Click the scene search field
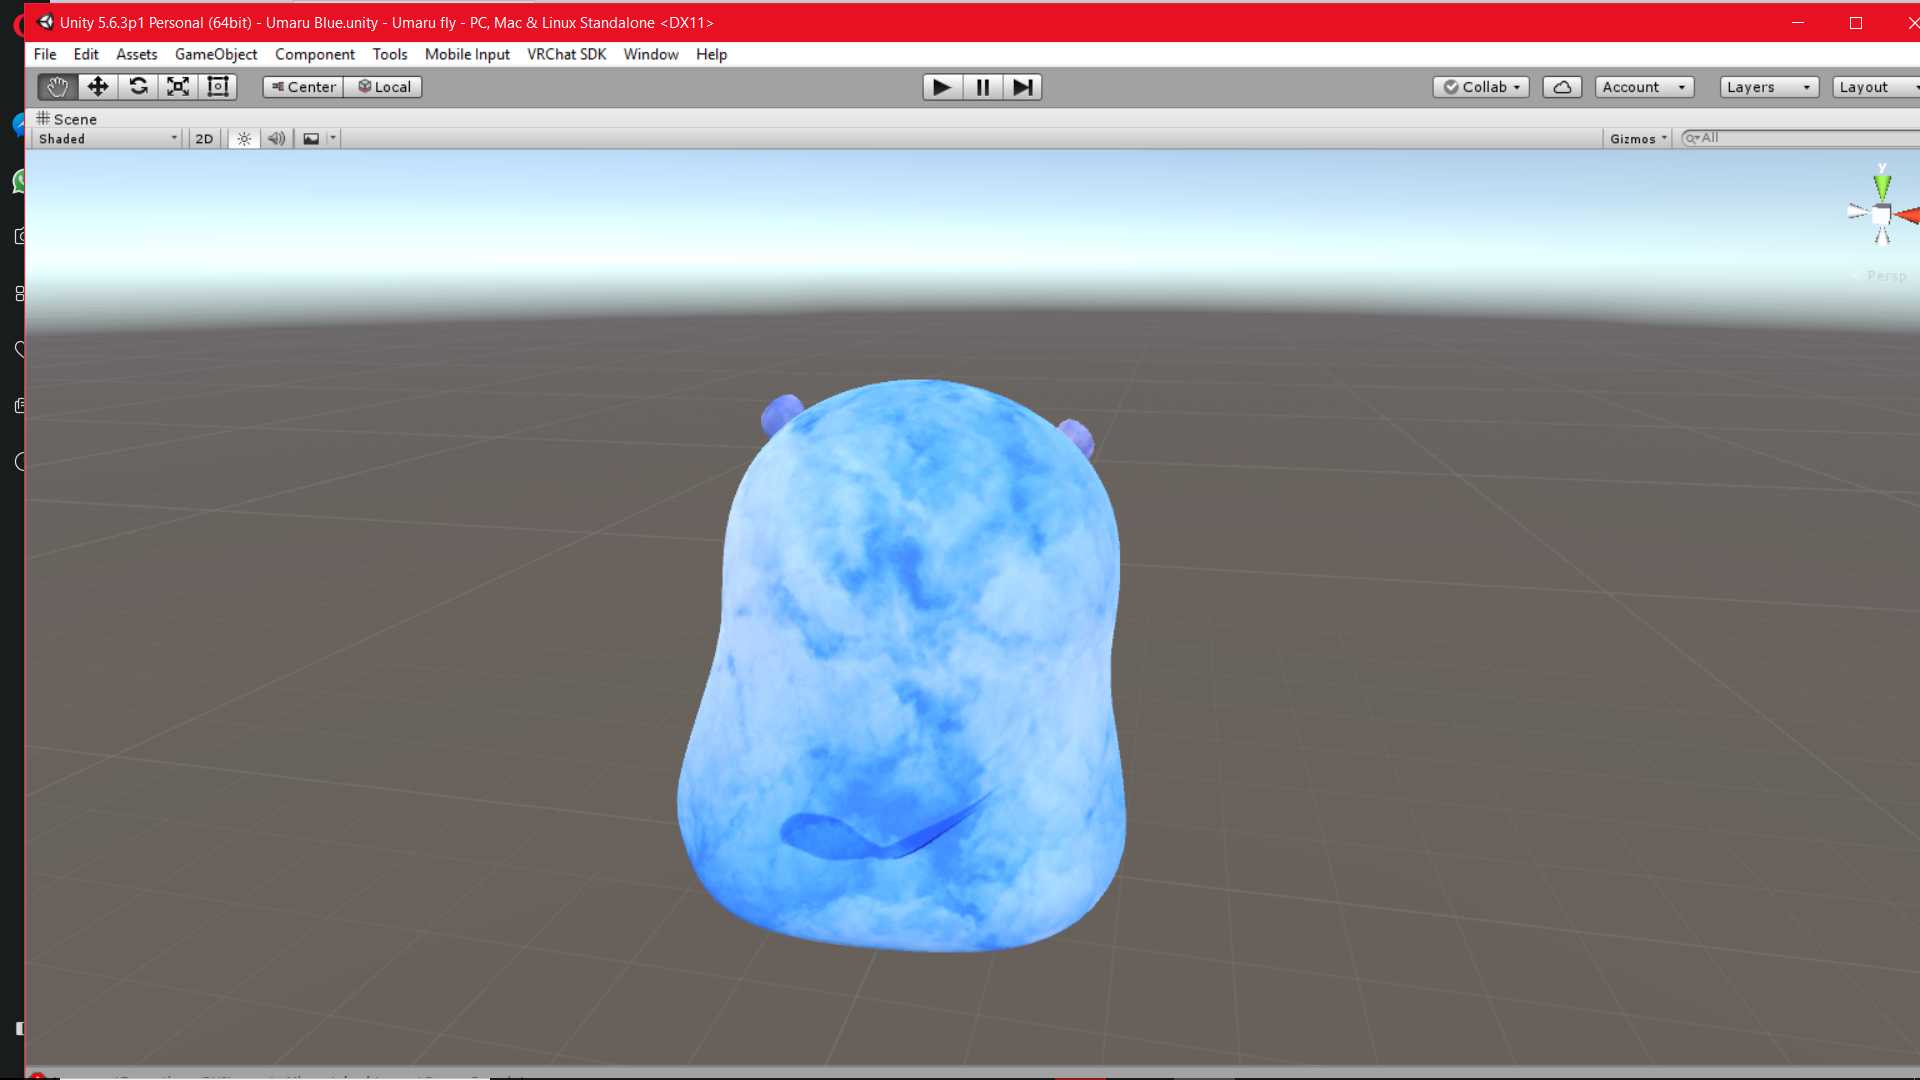 pos(1800,138)
